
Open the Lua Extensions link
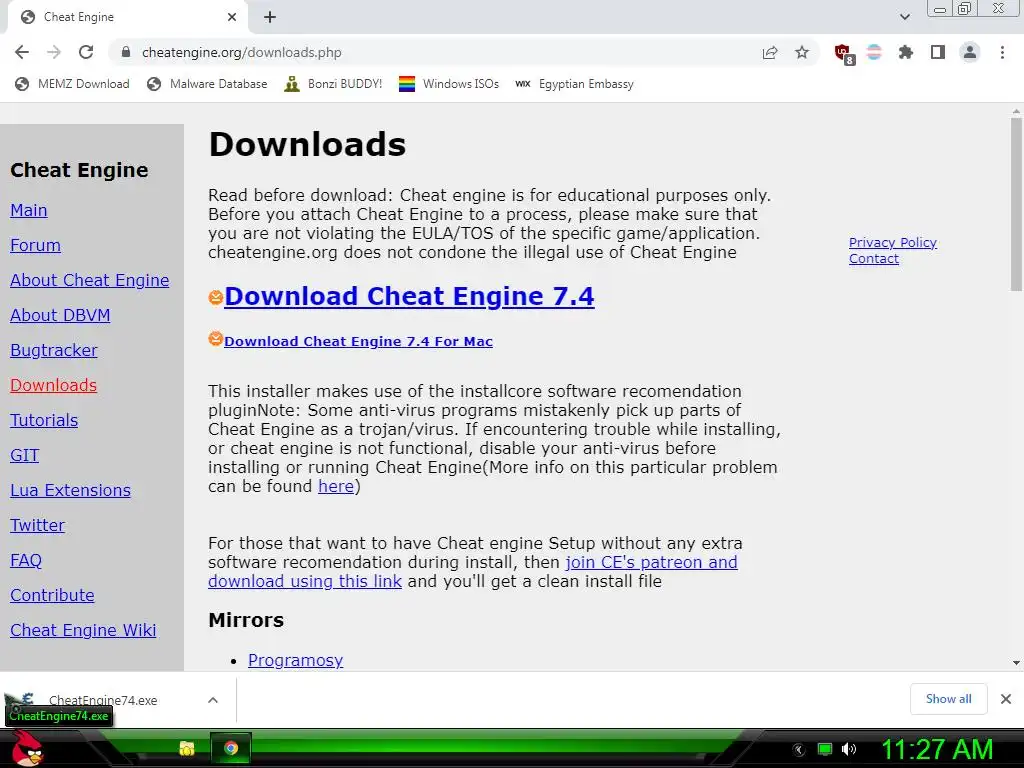tap(71, 490)
